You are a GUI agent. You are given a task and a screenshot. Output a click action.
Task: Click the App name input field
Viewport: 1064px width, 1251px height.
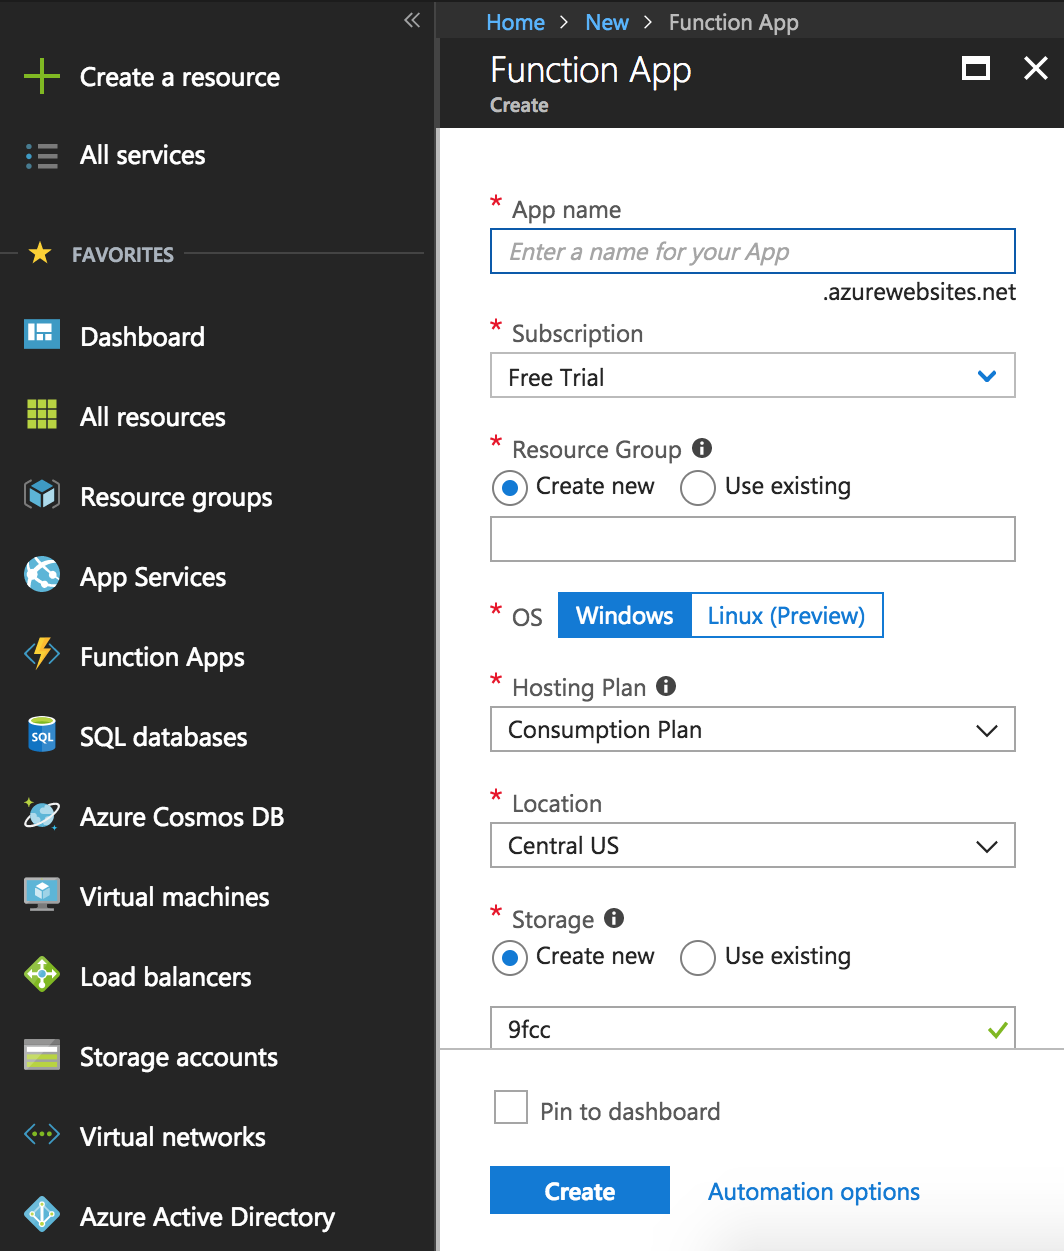pyautogui.click(x=753, y=251)
